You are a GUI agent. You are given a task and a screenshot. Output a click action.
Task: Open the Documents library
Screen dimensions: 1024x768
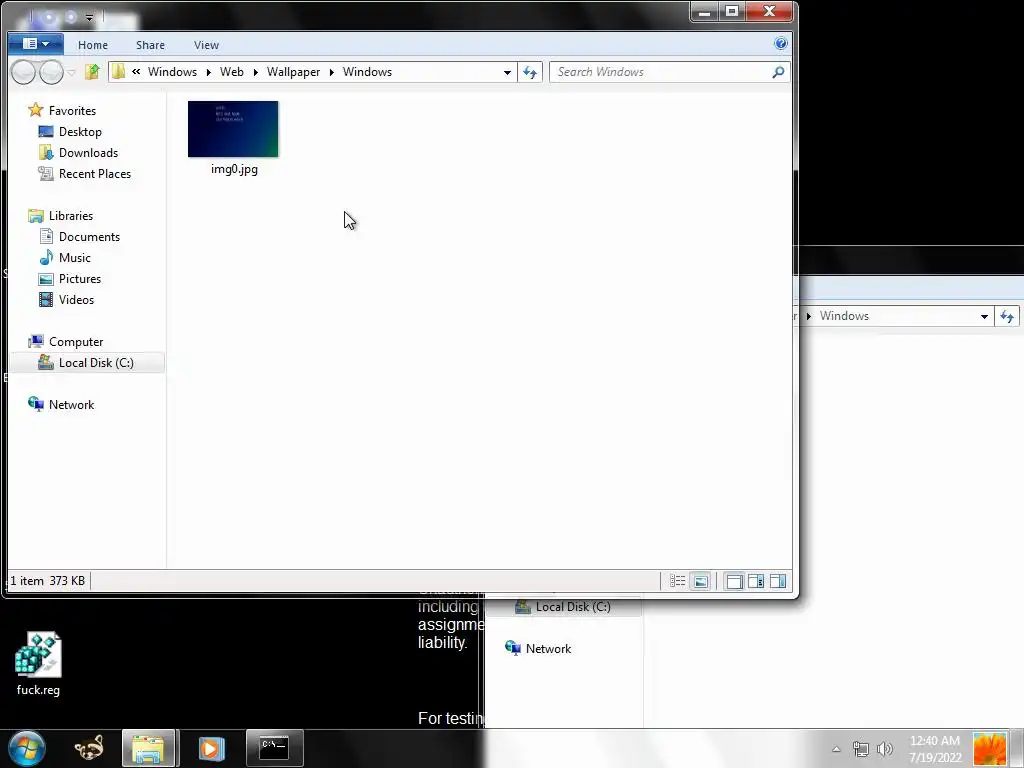pyautogui.click(x=89, y=237)
